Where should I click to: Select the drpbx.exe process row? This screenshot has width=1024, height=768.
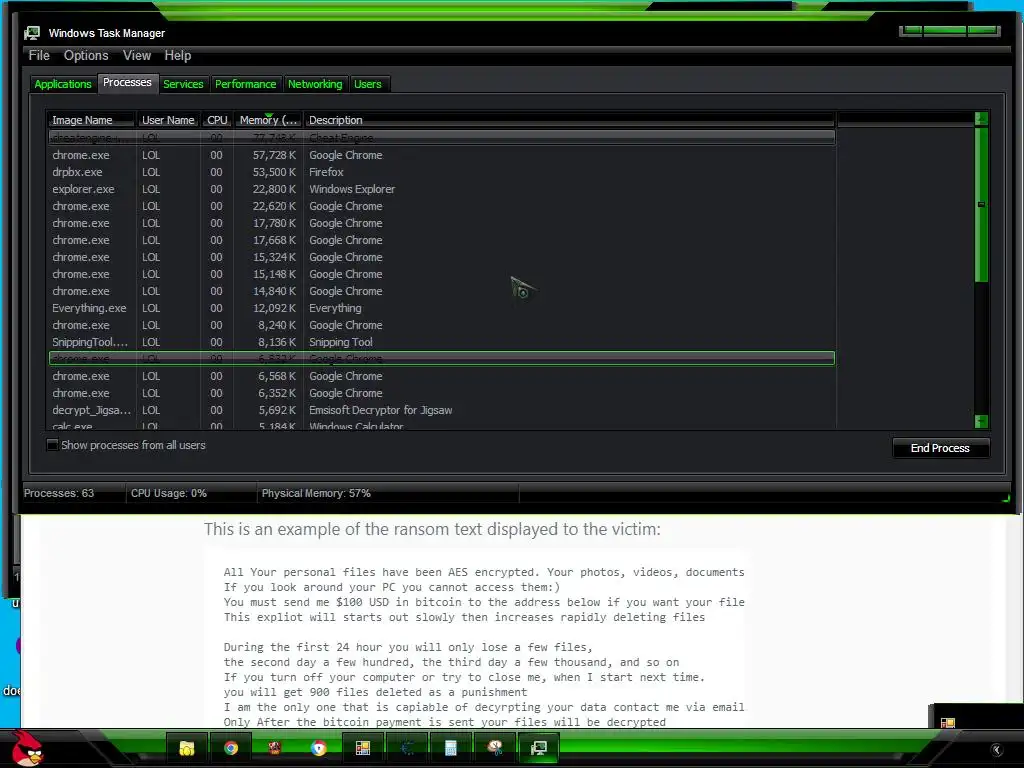(441, 172)
